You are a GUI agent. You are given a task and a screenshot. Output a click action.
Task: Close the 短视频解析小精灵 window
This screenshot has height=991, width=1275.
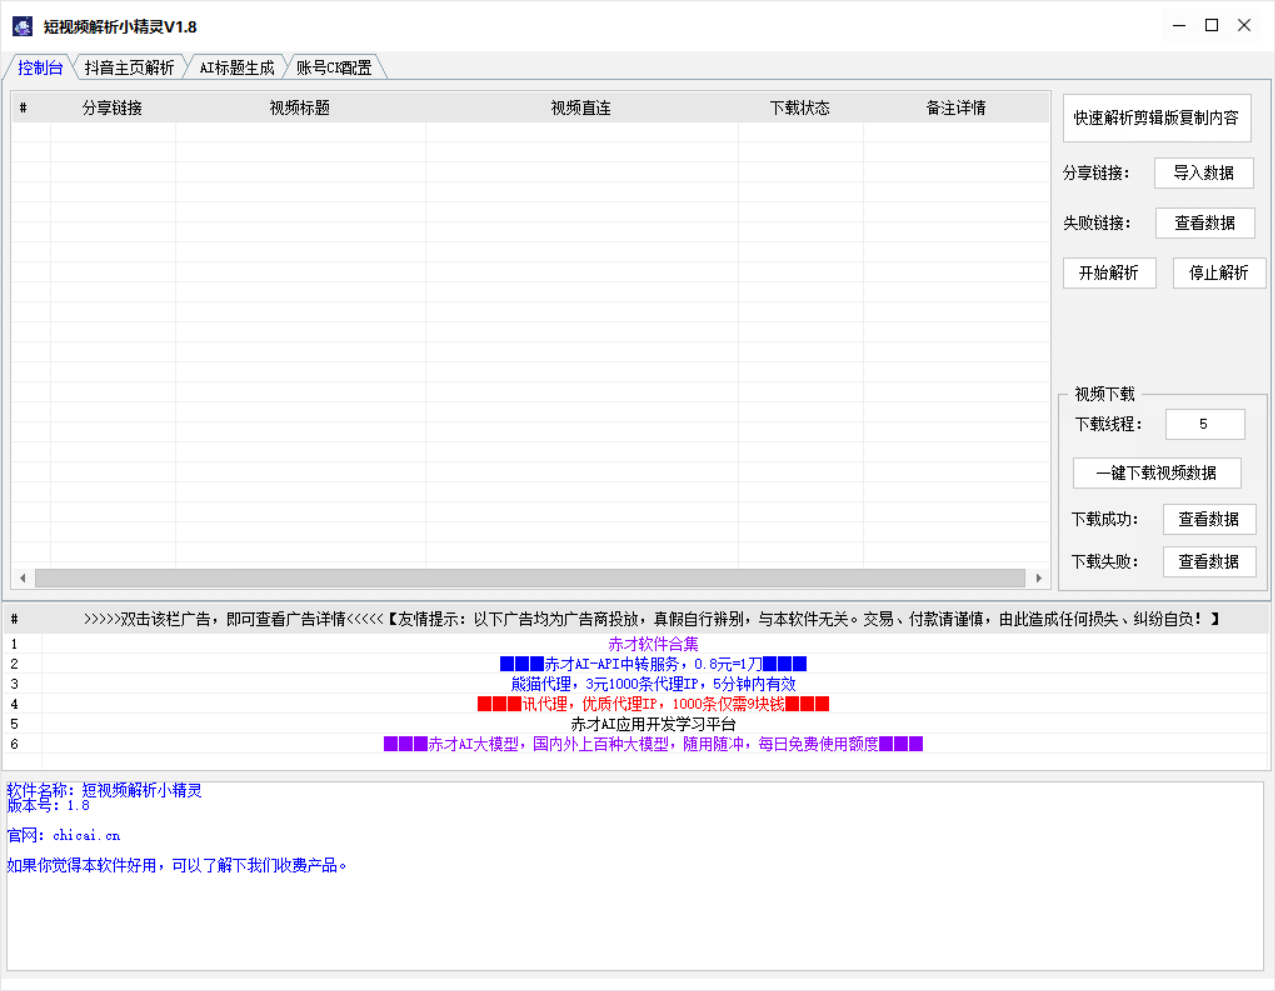pyautogui.click(x=1244, y=26)
